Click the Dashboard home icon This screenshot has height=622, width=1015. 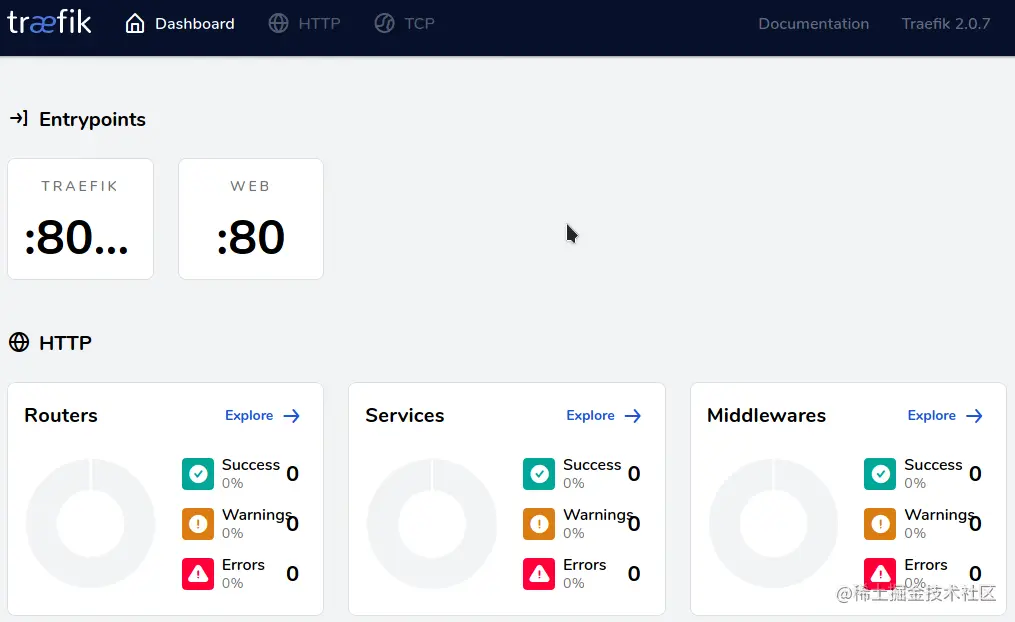point(135,23)
